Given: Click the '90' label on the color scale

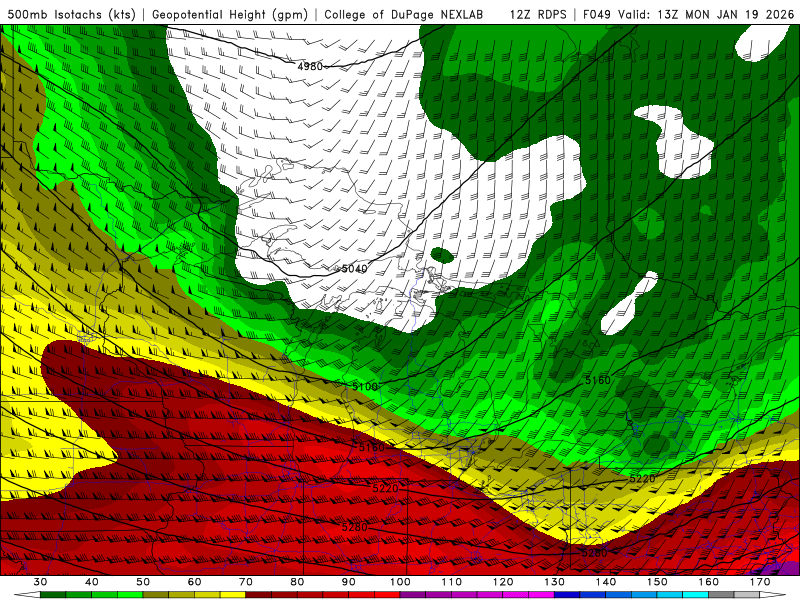Looking at the screenshot, I should tap(348, 582).
